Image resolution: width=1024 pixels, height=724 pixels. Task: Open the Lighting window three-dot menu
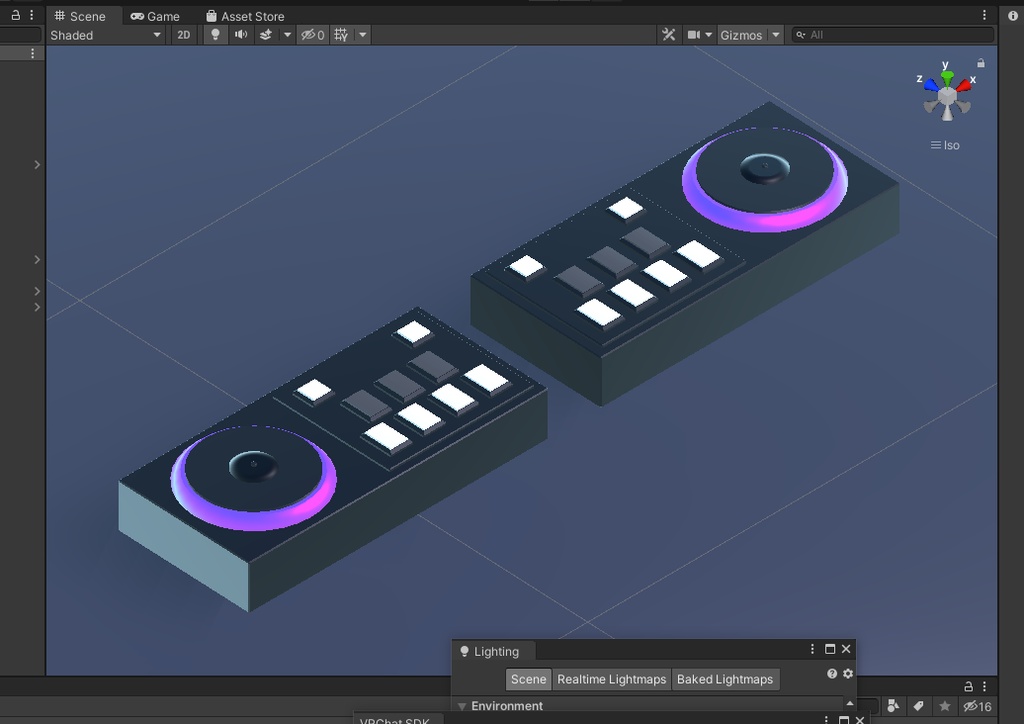812,649
